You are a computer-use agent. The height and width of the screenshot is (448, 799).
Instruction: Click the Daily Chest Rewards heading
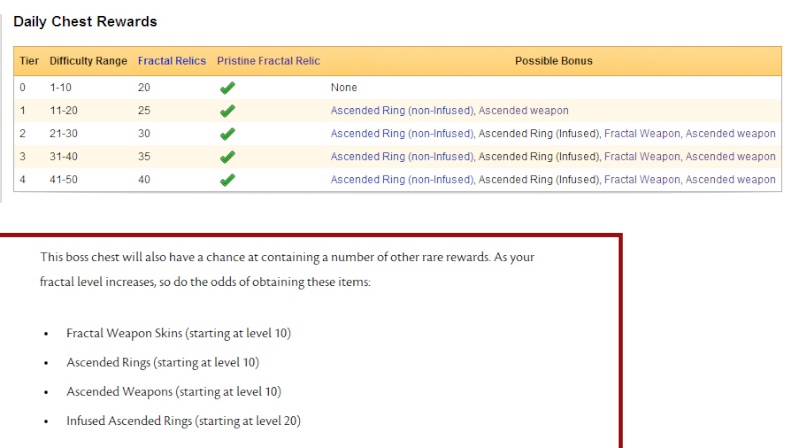(x=85, y=21)
